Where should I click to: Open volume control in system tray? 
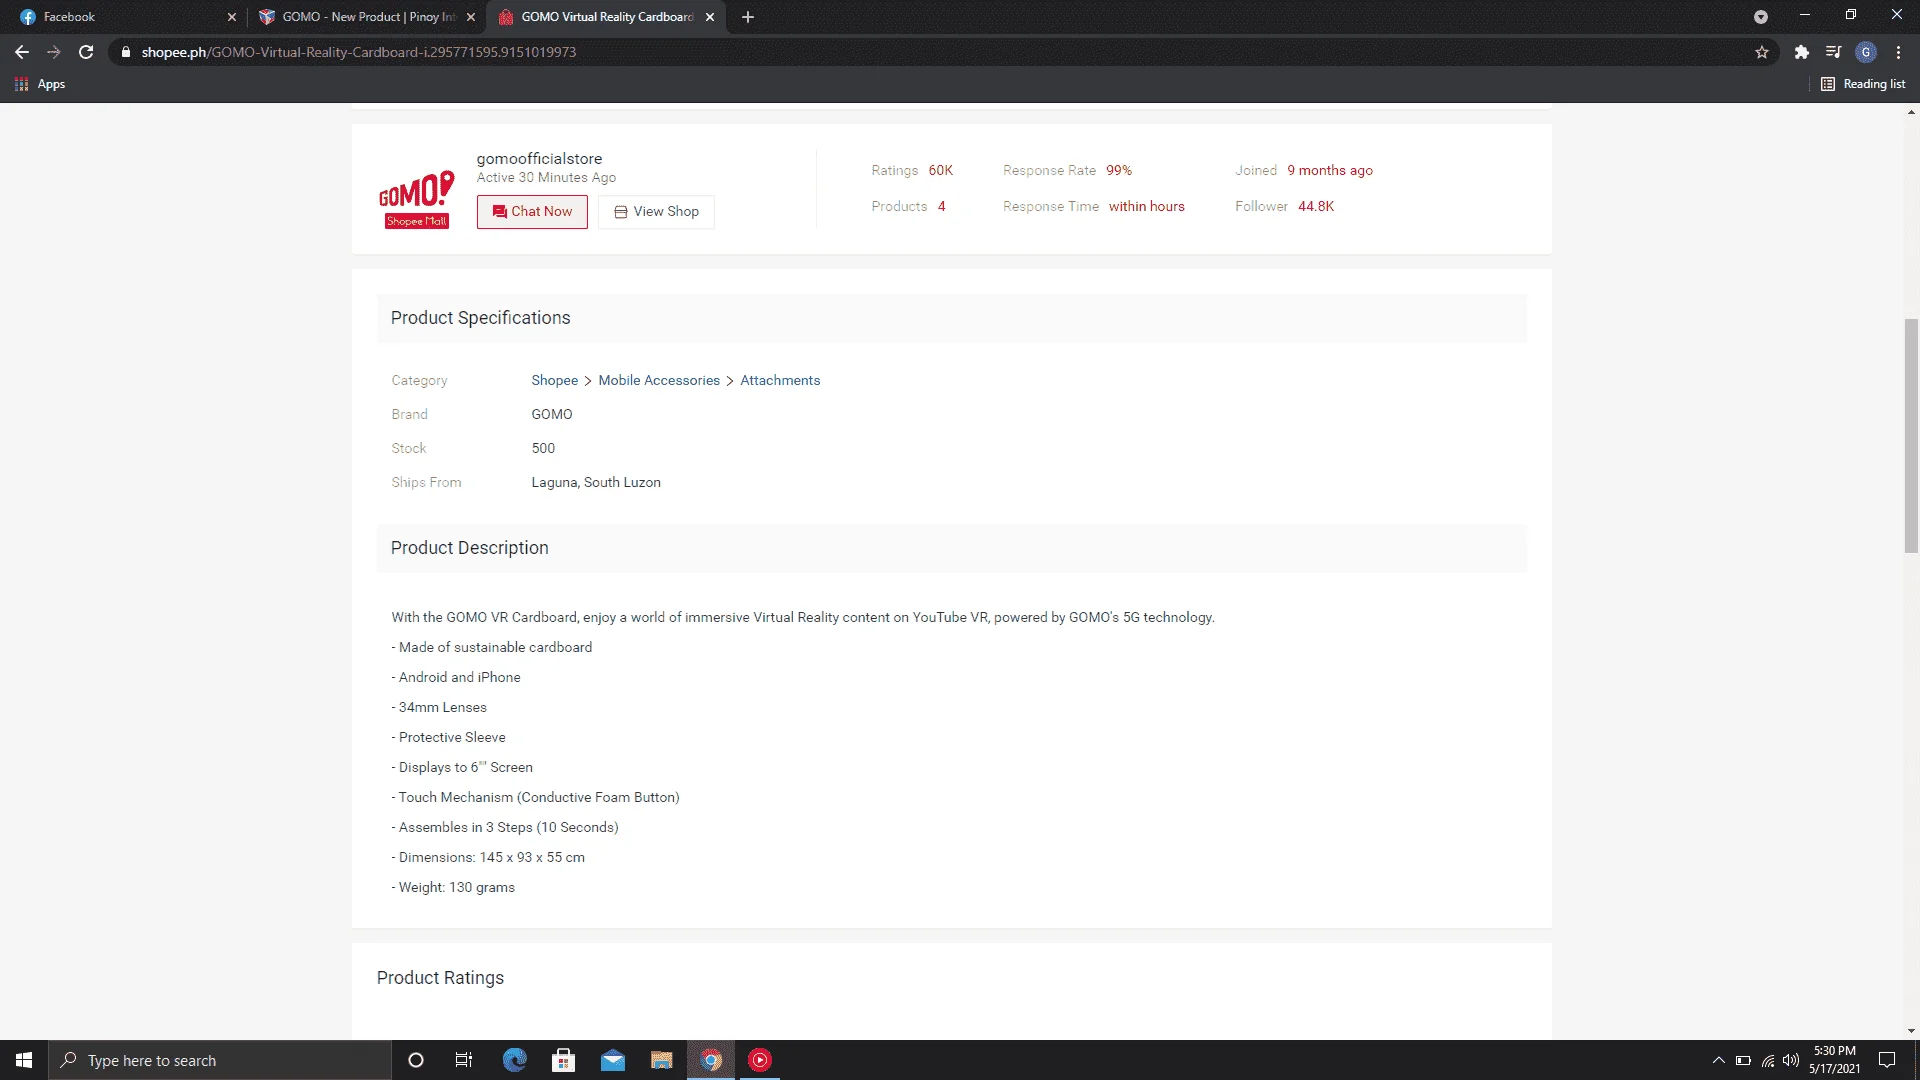[x=1791, y=1060]
